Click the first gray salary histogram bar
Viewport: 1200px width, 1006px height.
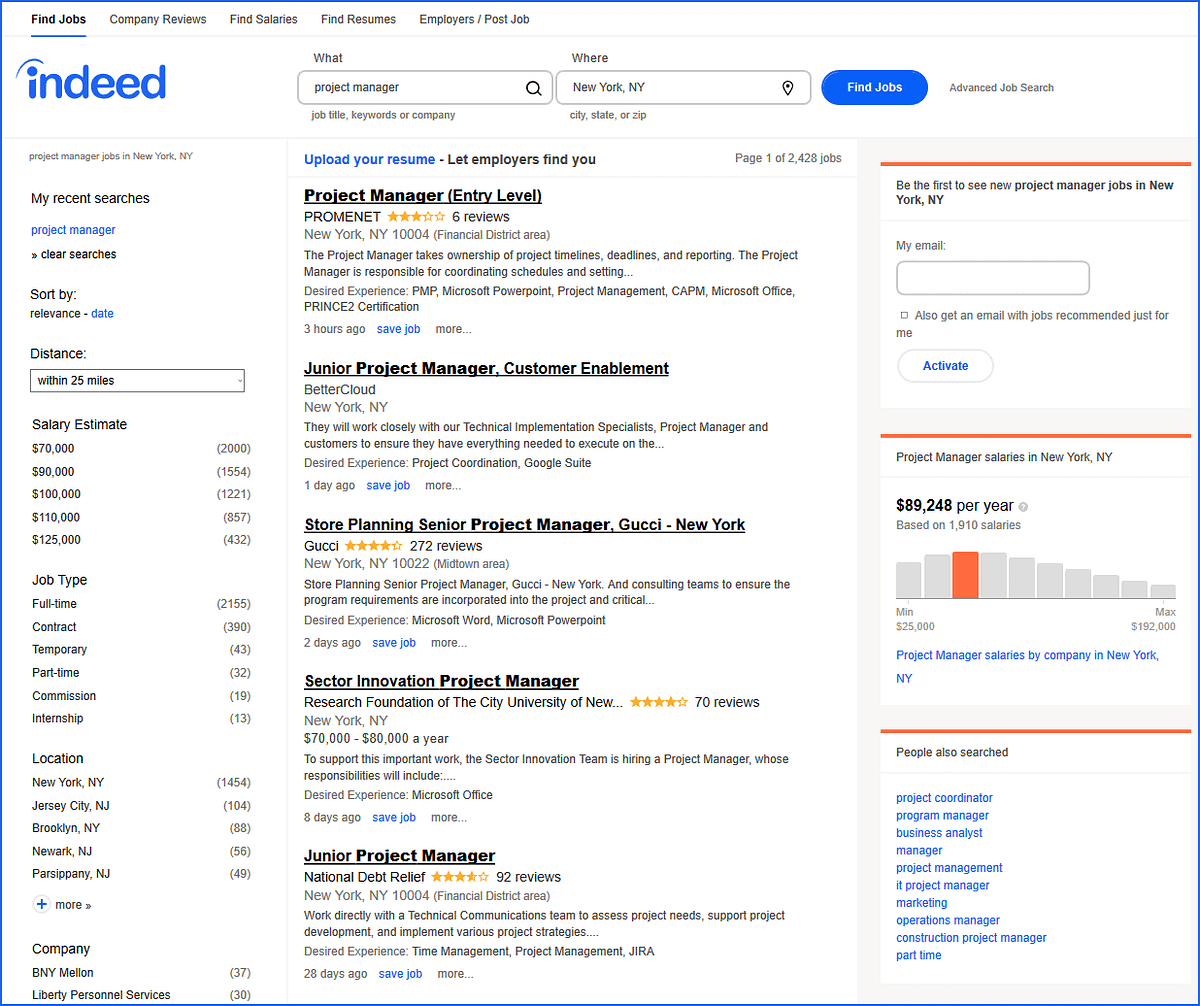(908, 580)
